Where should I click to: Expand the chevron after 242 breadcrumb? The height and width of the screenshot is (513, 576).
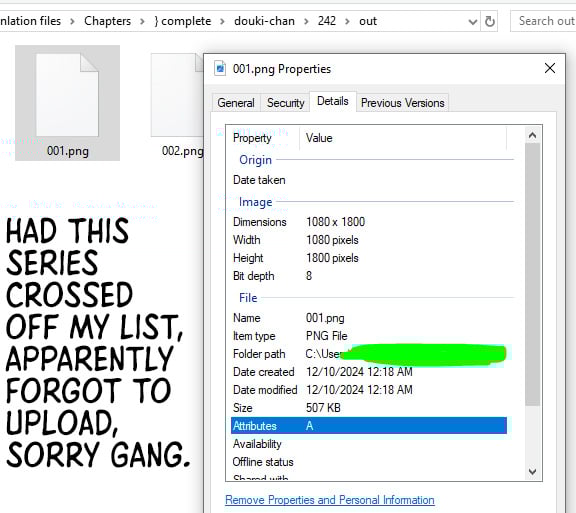tap(347, 22)
